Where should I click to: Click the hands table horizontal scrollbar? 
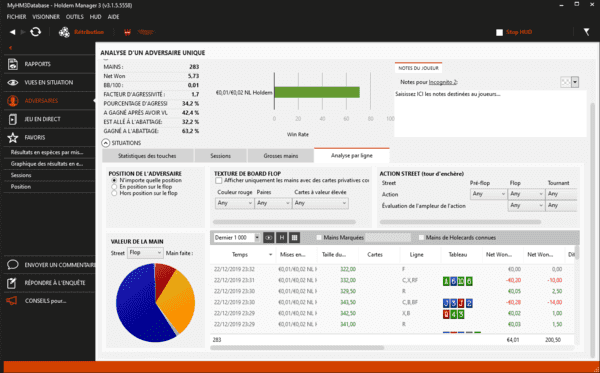click(x=297, y=348)
